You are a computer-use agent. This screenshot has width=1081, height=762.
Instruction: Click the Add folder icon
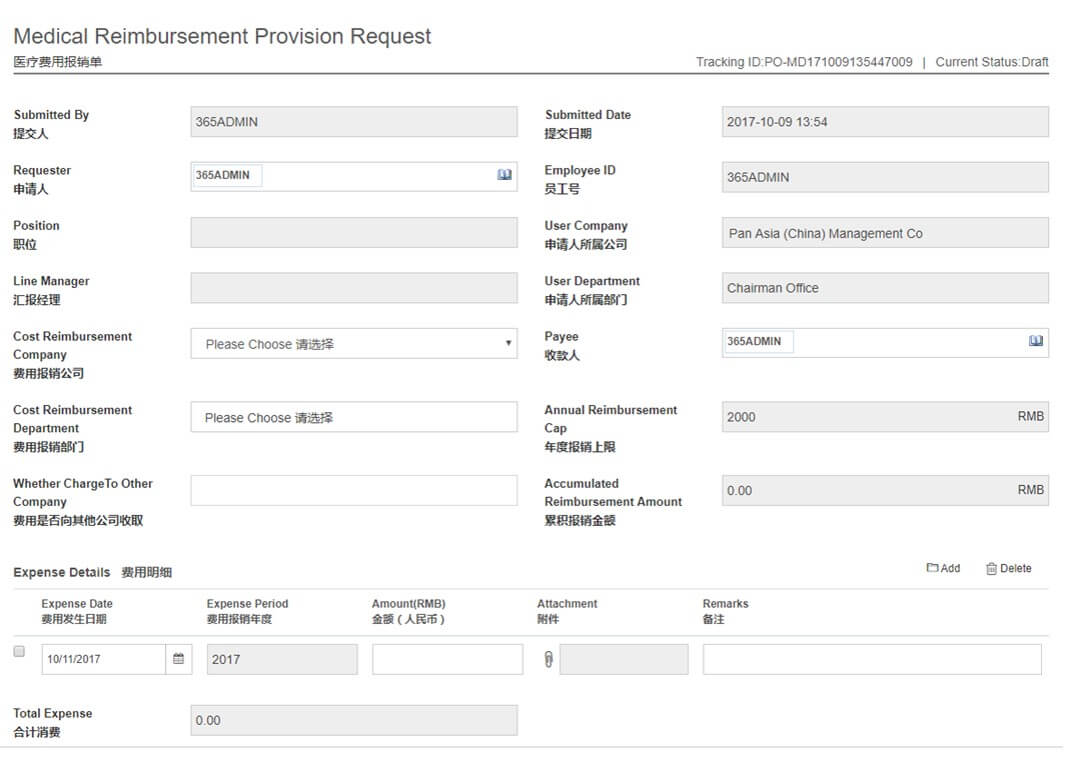tap(932, 568)
